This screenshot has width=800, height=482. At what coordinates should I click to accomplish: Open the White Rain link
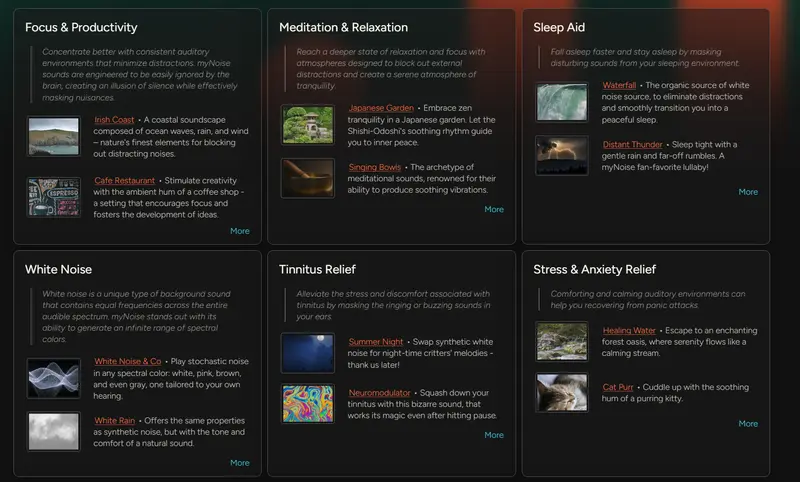(114, 421)
